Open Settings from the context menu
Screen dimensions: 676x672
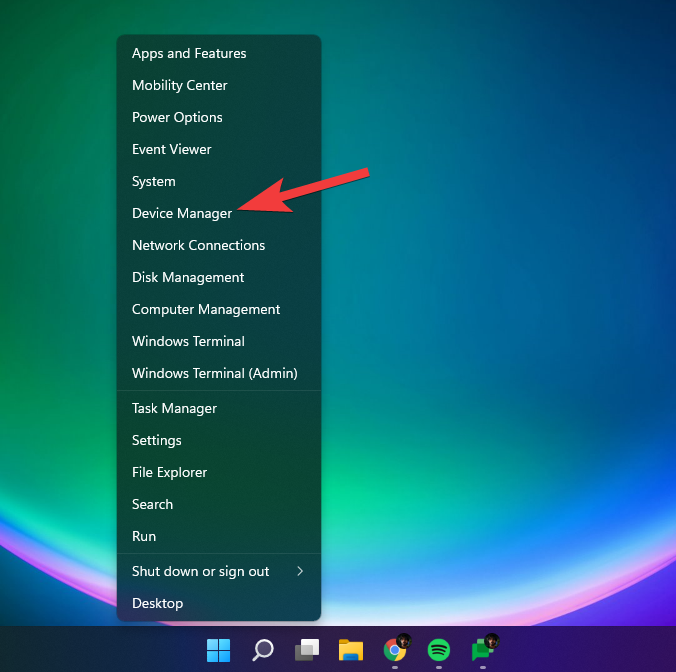157,440
